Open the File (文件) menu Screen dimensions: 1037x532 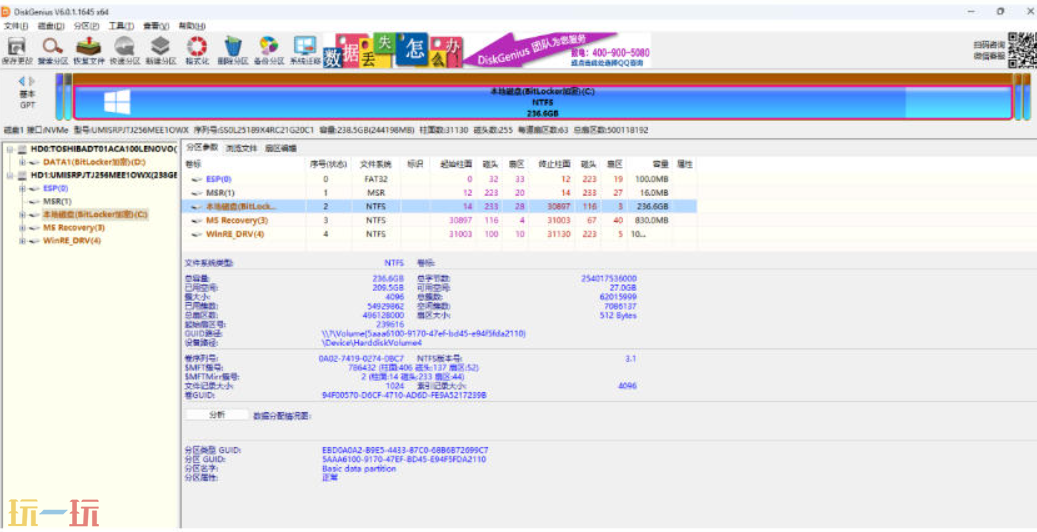pos(16,26)
